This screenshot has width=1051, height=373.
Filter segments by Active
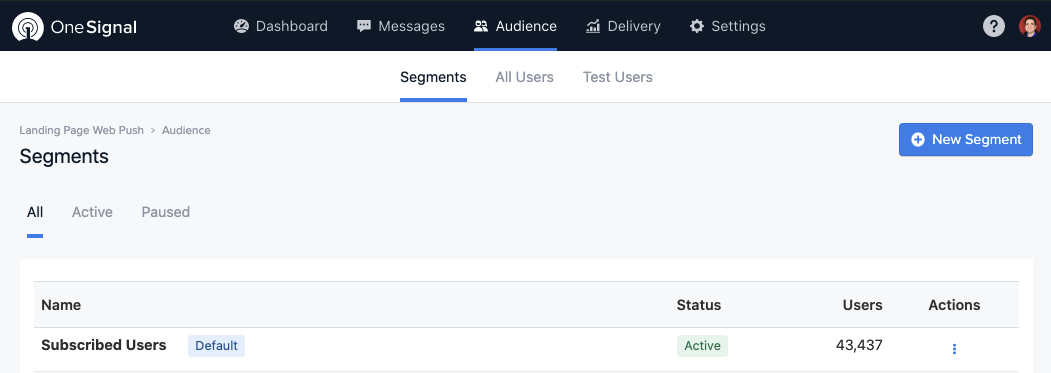tap(92, 212)
